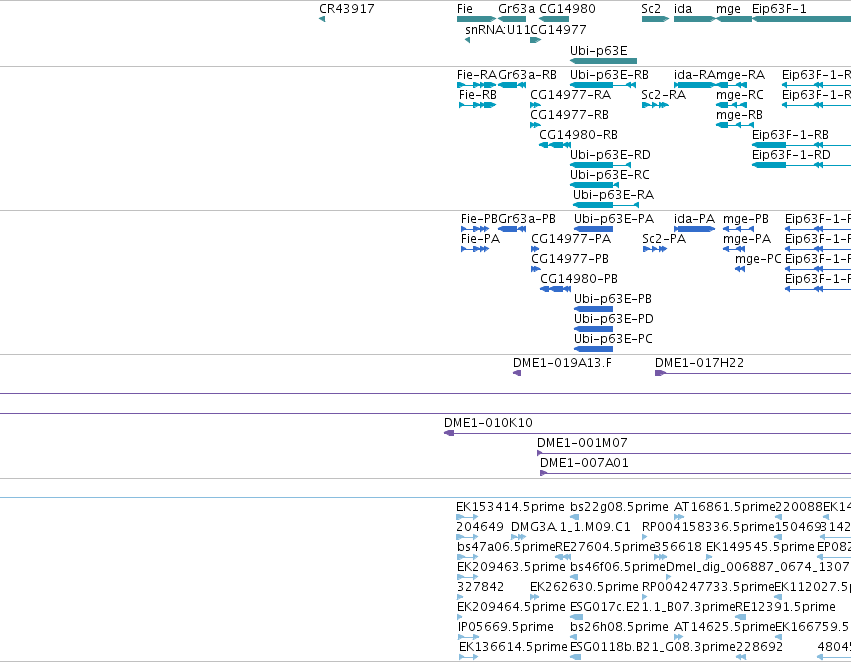Click protein Sc2-PA
Screen dimensions: 851x662
pos(664,239)
